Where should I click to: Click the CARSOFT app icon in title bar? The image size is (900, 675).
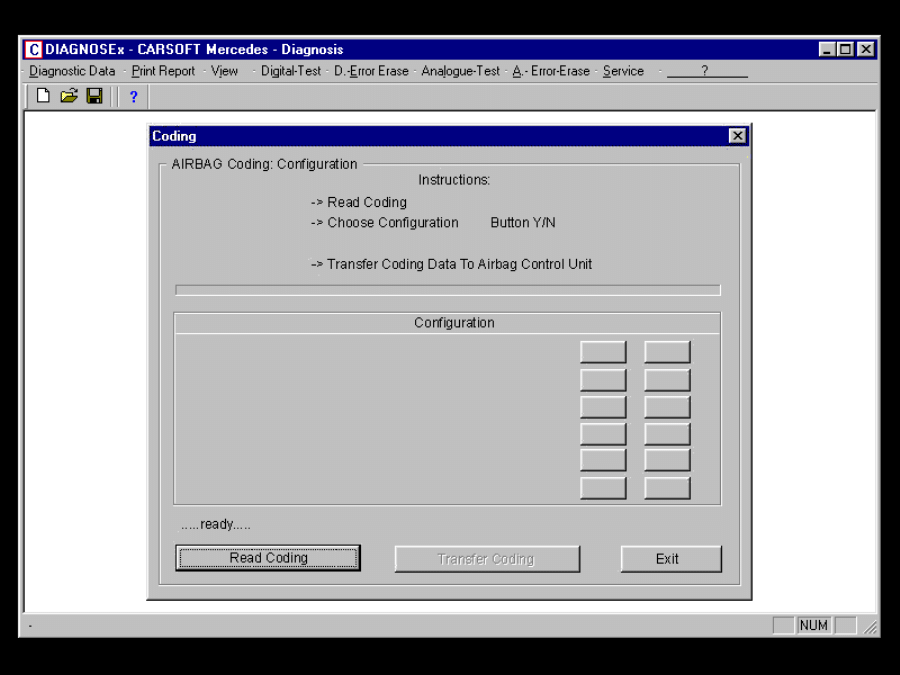pyautogui.click(x=33, y=49)
